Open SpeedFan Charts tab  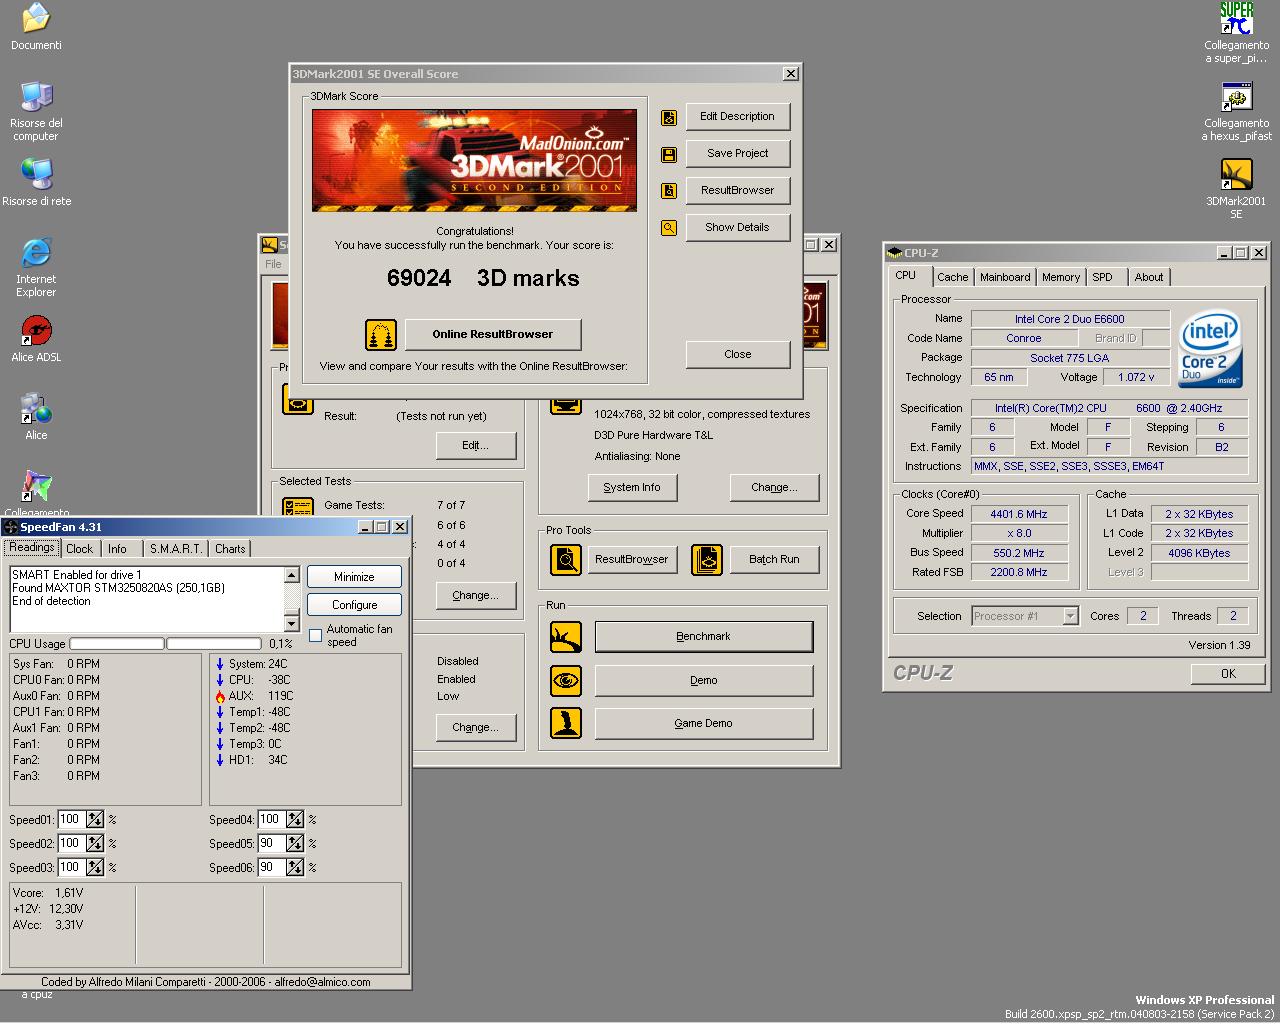coord(230,549)
